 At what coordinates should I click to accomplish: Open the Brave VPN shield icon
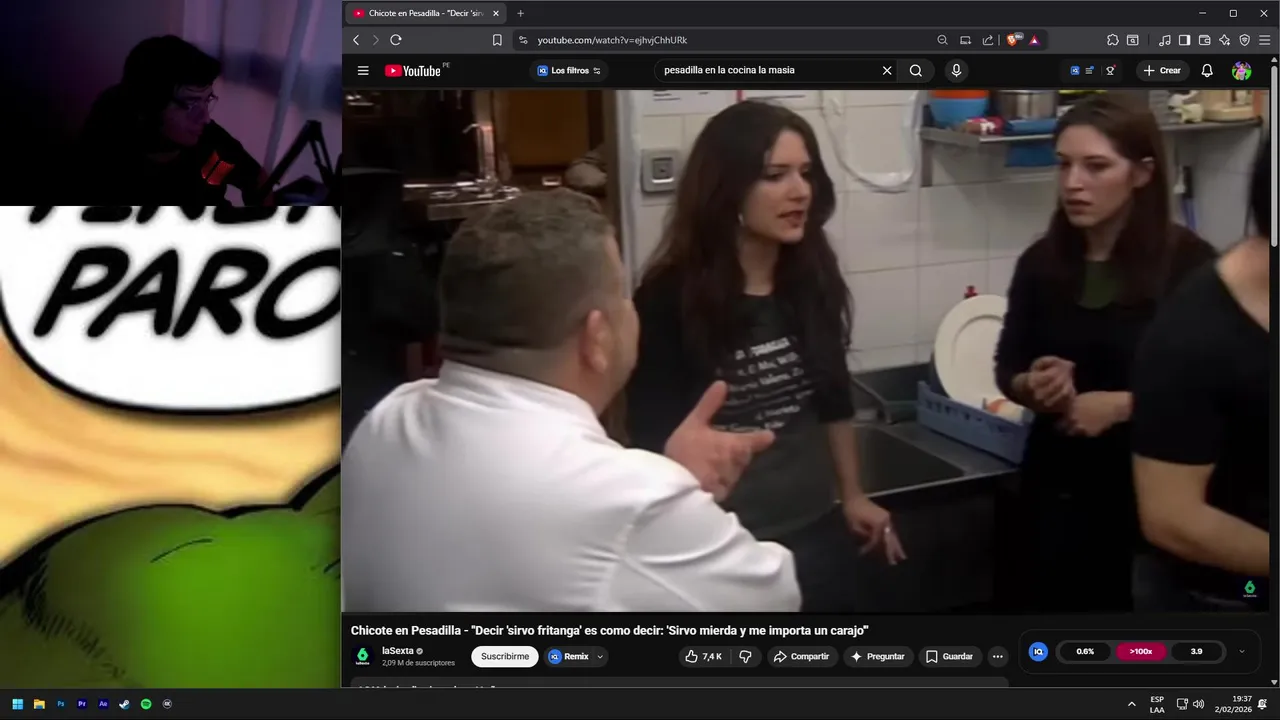1244,40
